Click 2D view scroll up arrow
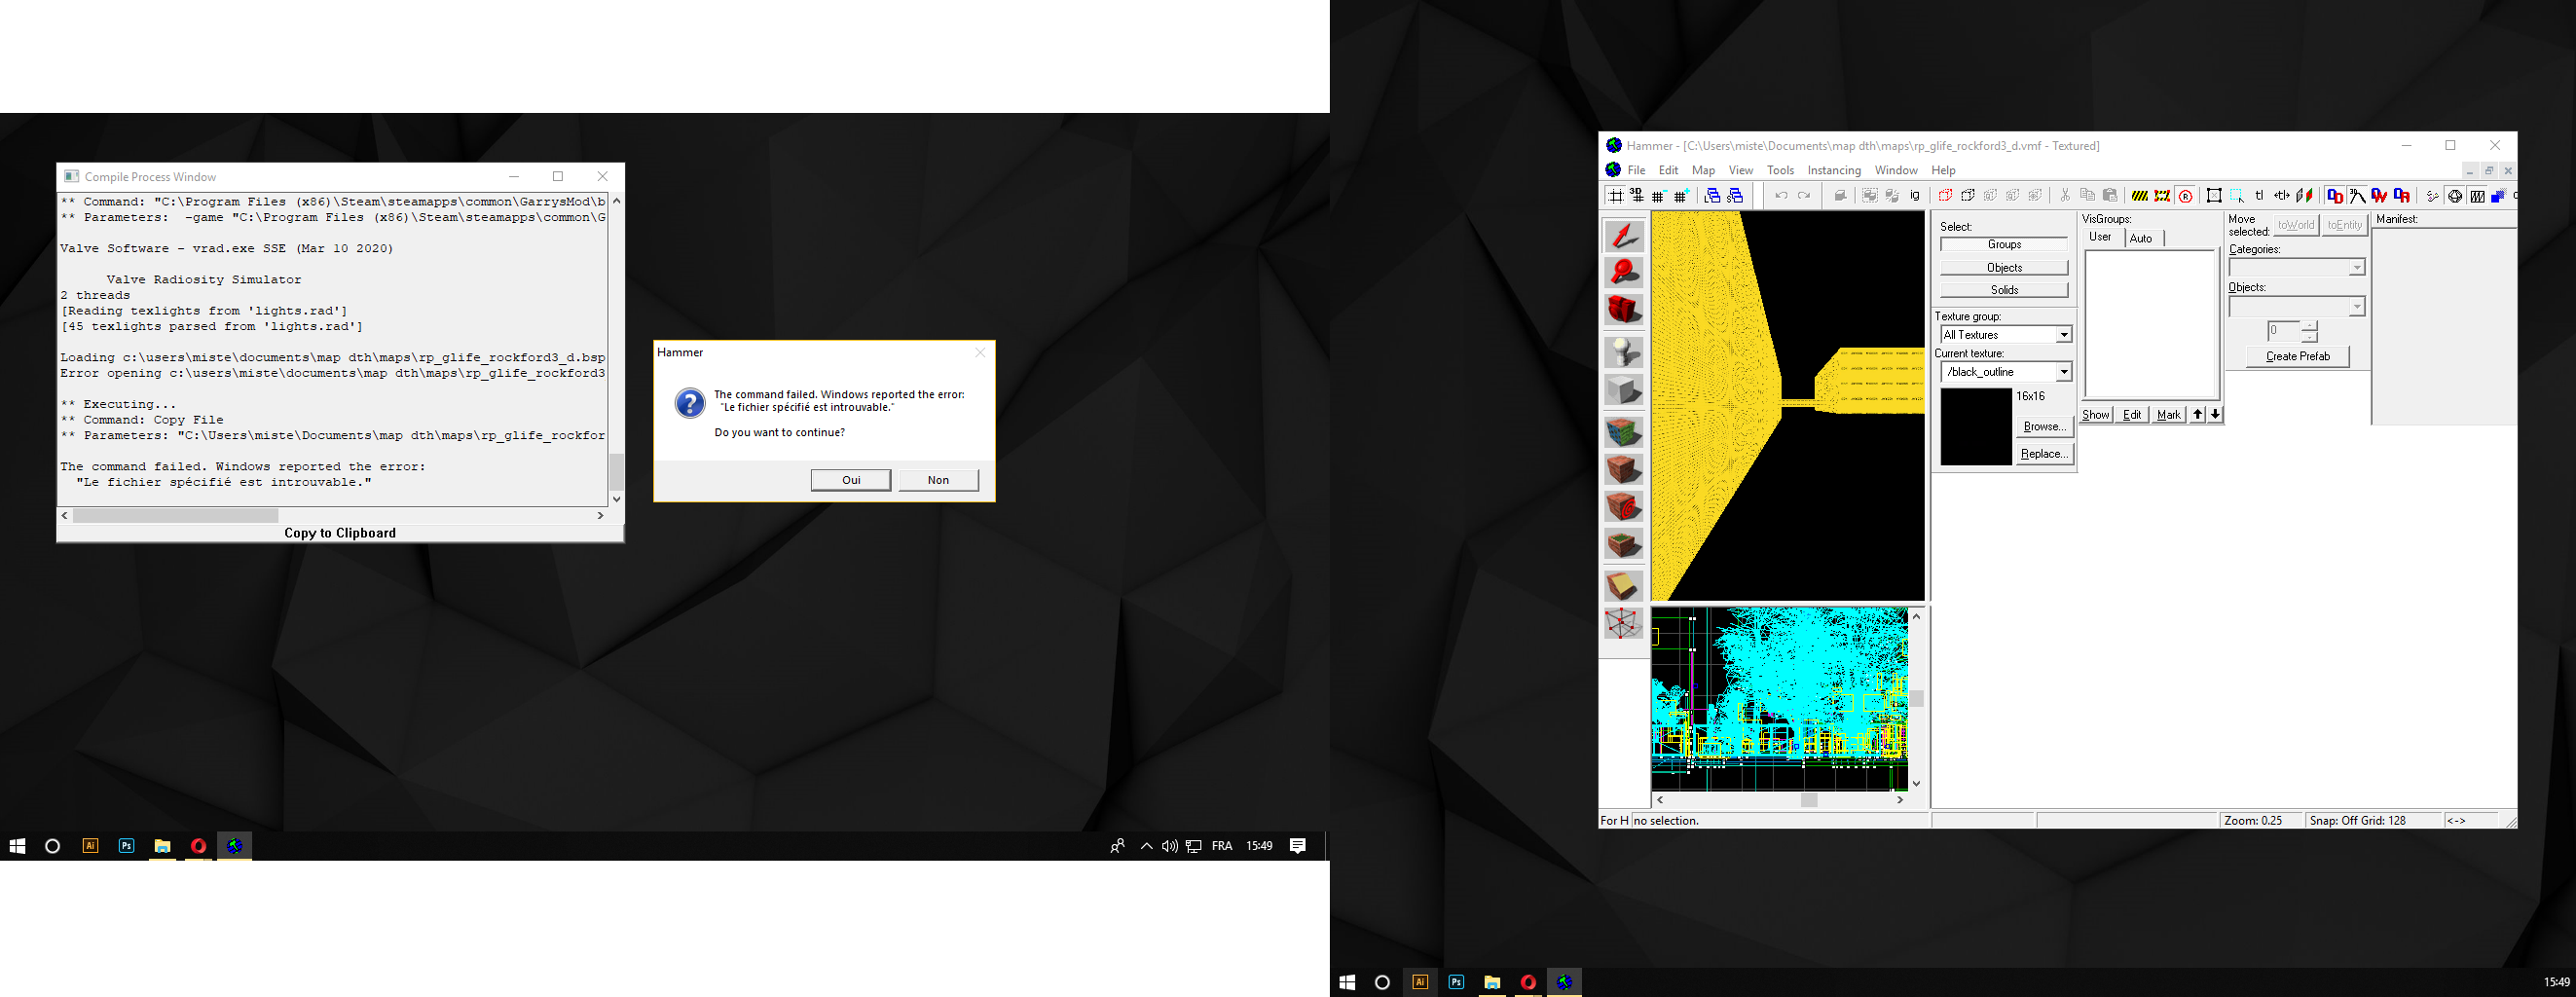 (1916, 616)
